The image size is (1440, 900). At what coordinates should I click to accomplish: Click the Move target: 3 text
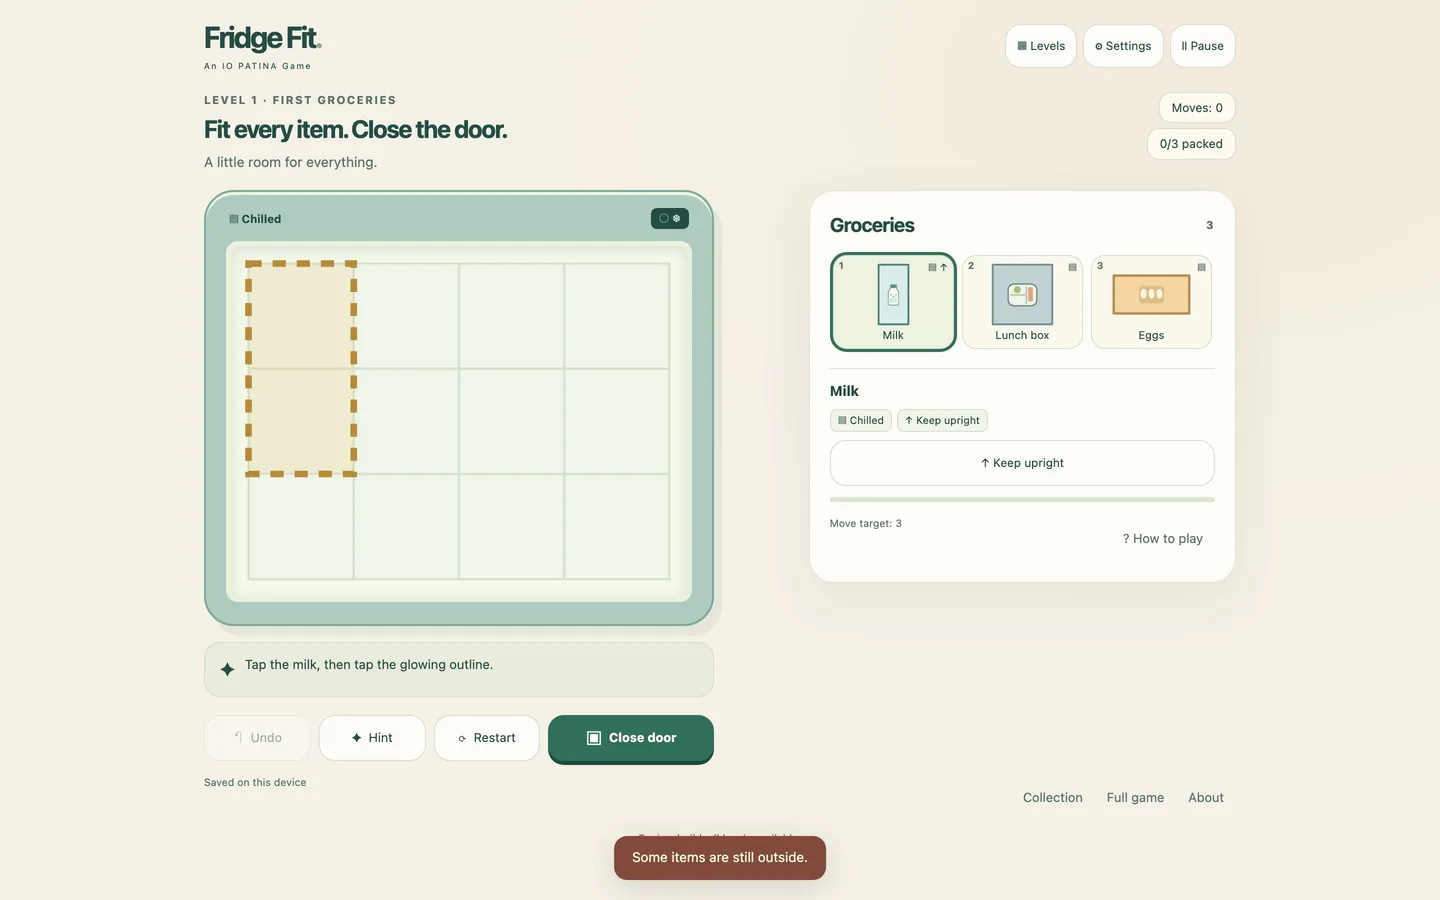point(866,523)
